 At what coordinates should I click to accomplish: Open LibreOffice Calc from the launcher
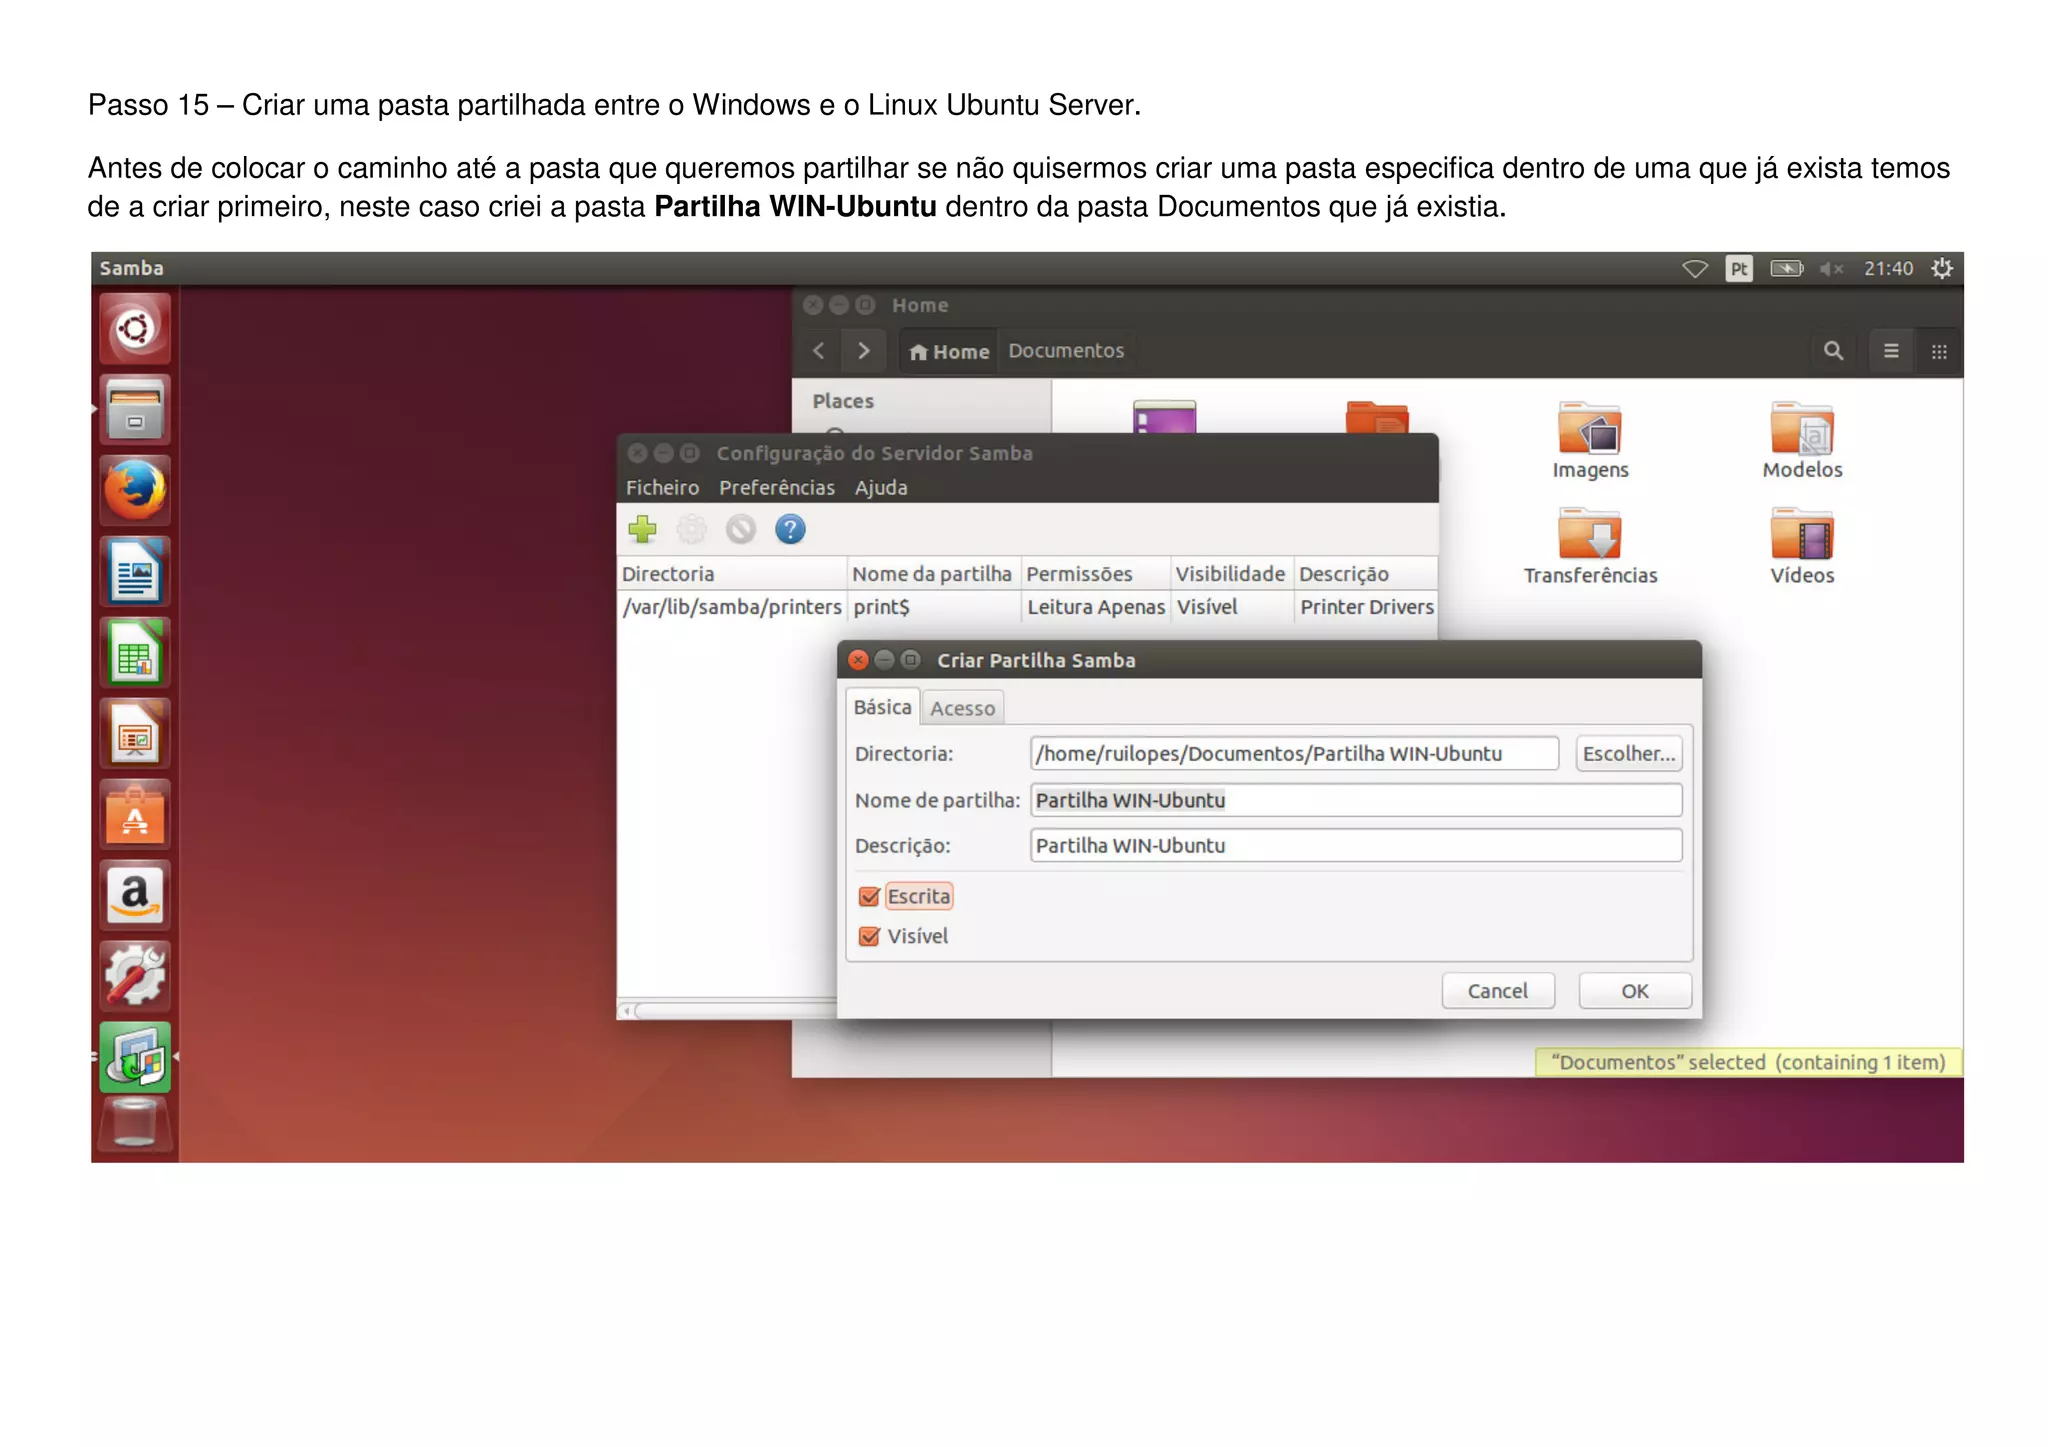coord(135,653)
